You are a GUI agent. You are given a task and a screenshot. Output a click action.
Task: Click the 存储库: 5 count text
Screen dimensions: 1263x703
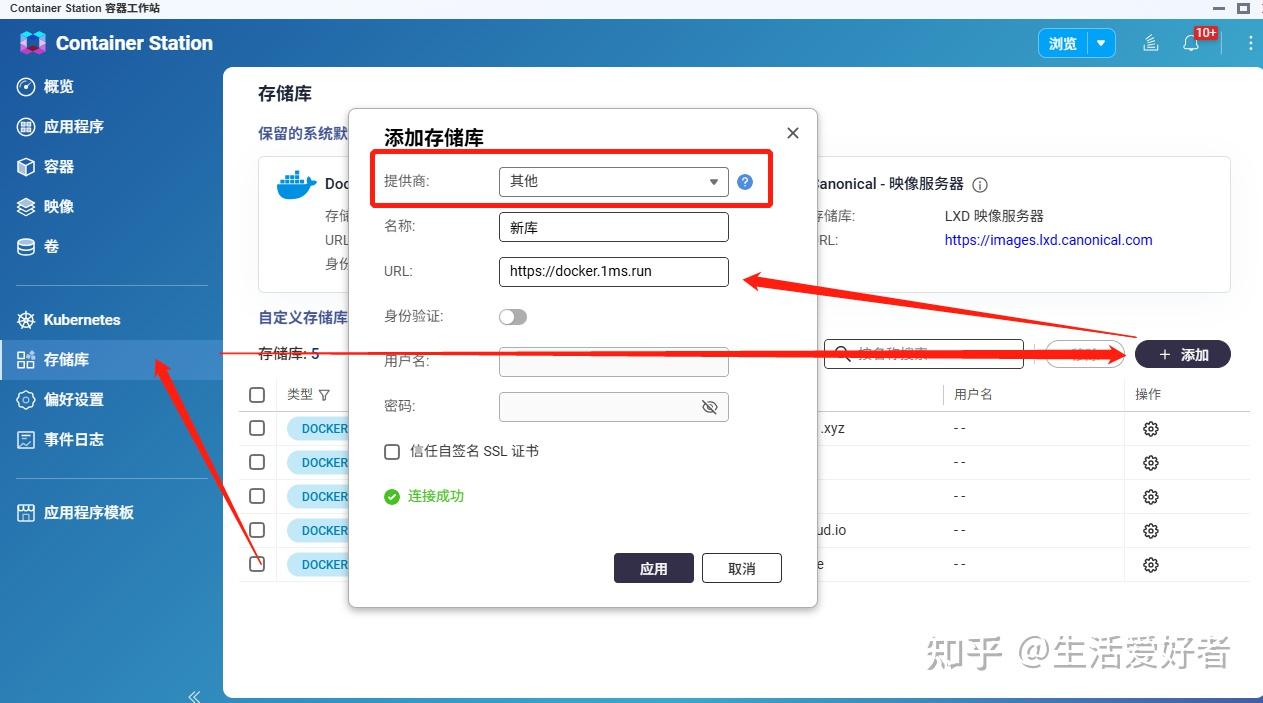coord(289,354)
